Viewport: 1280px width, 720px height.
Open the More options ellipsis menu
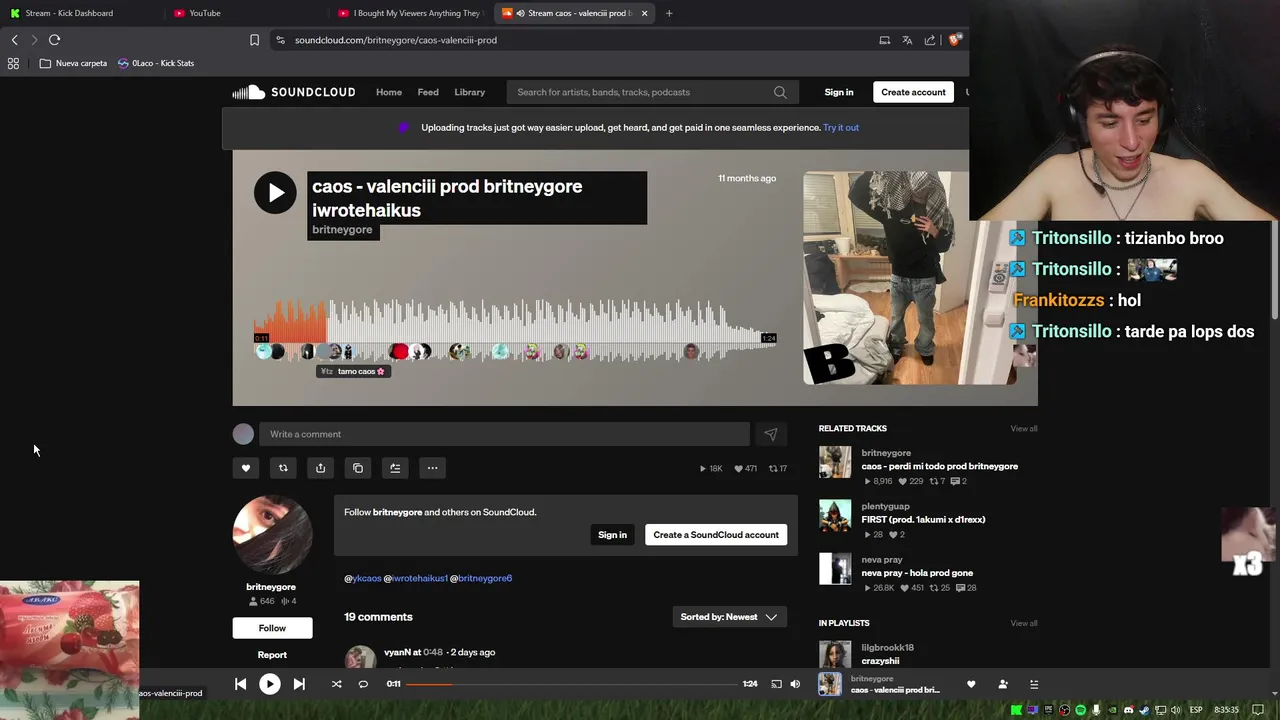click(432, 468)
